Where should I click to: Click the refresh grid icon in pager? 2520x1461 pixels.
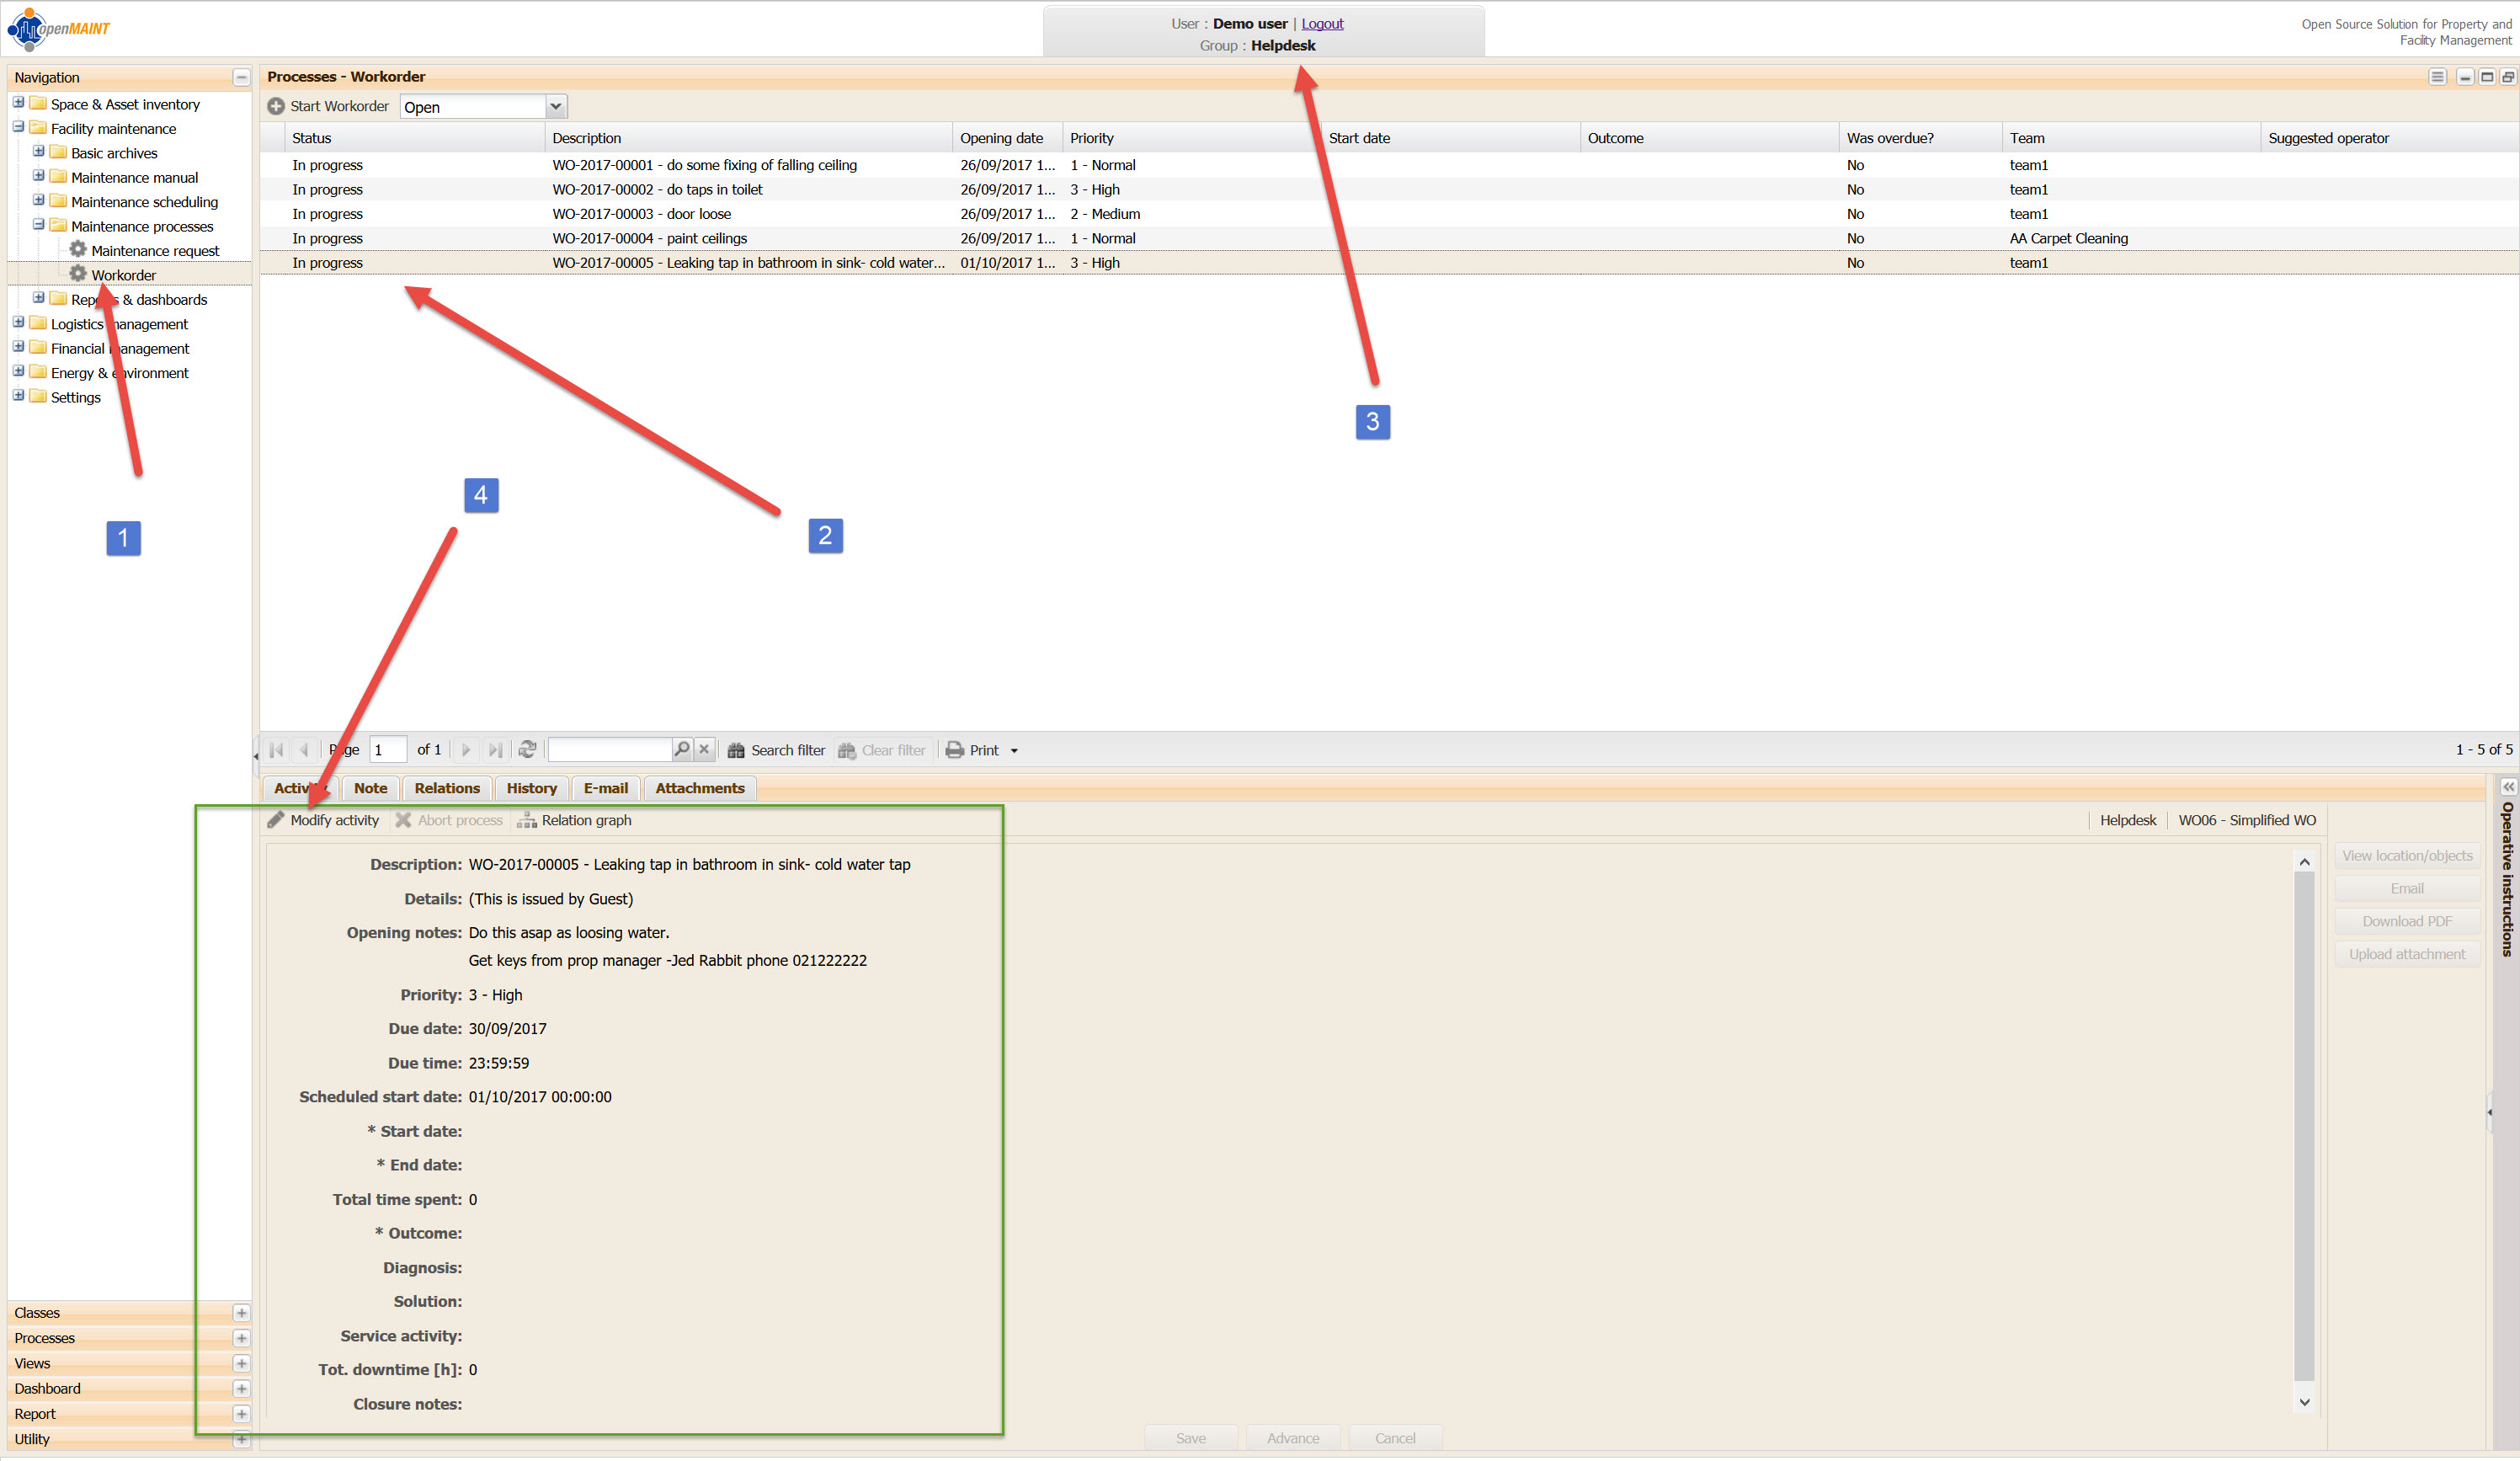(527, 750)
